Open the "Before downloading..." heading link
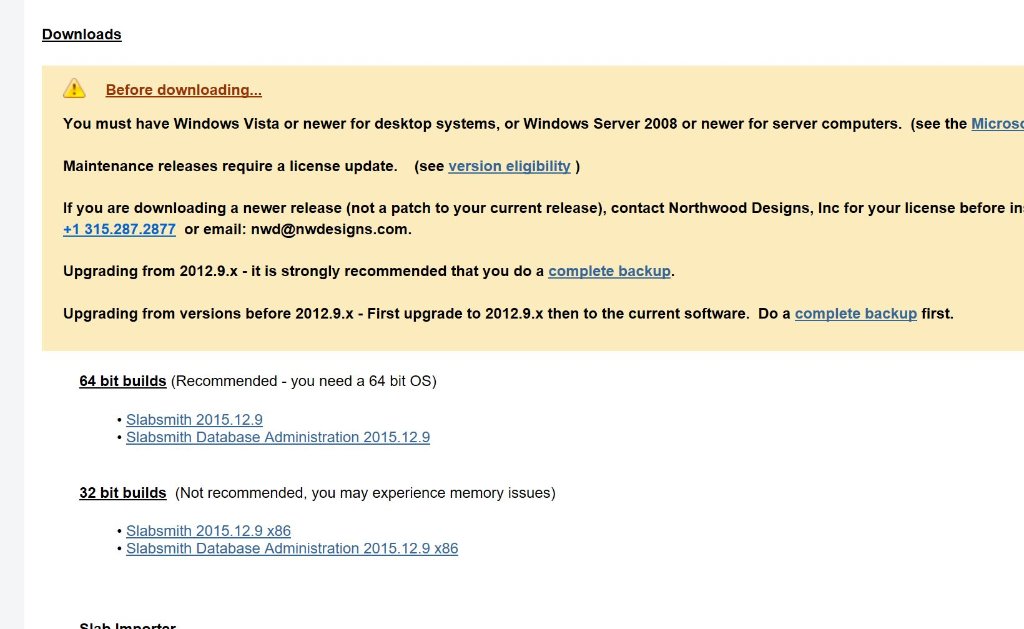1024x629 pixels. point(184,90)
